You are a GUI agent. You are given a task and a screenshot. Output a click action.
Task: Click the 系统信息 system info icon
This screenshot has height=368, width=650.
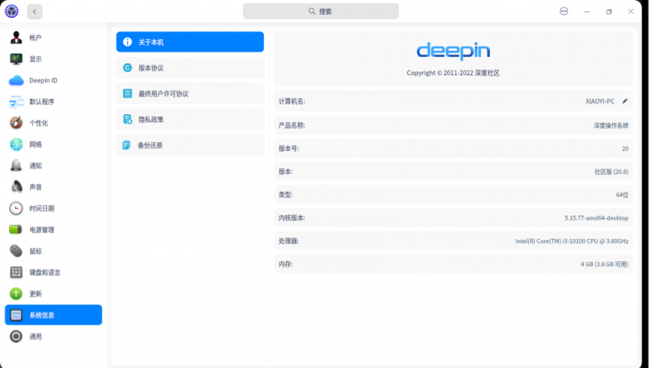click(16, 315)
